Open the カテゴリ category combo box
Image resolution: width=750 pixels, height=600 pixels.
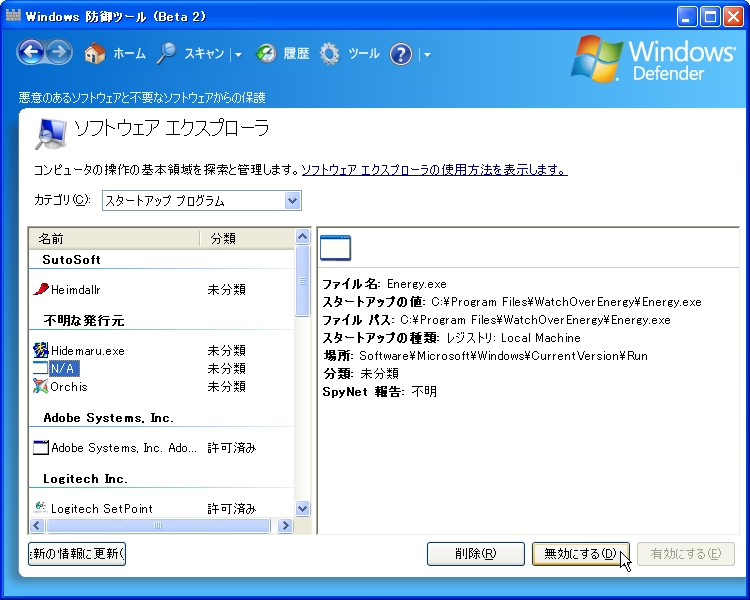(201, 200)
